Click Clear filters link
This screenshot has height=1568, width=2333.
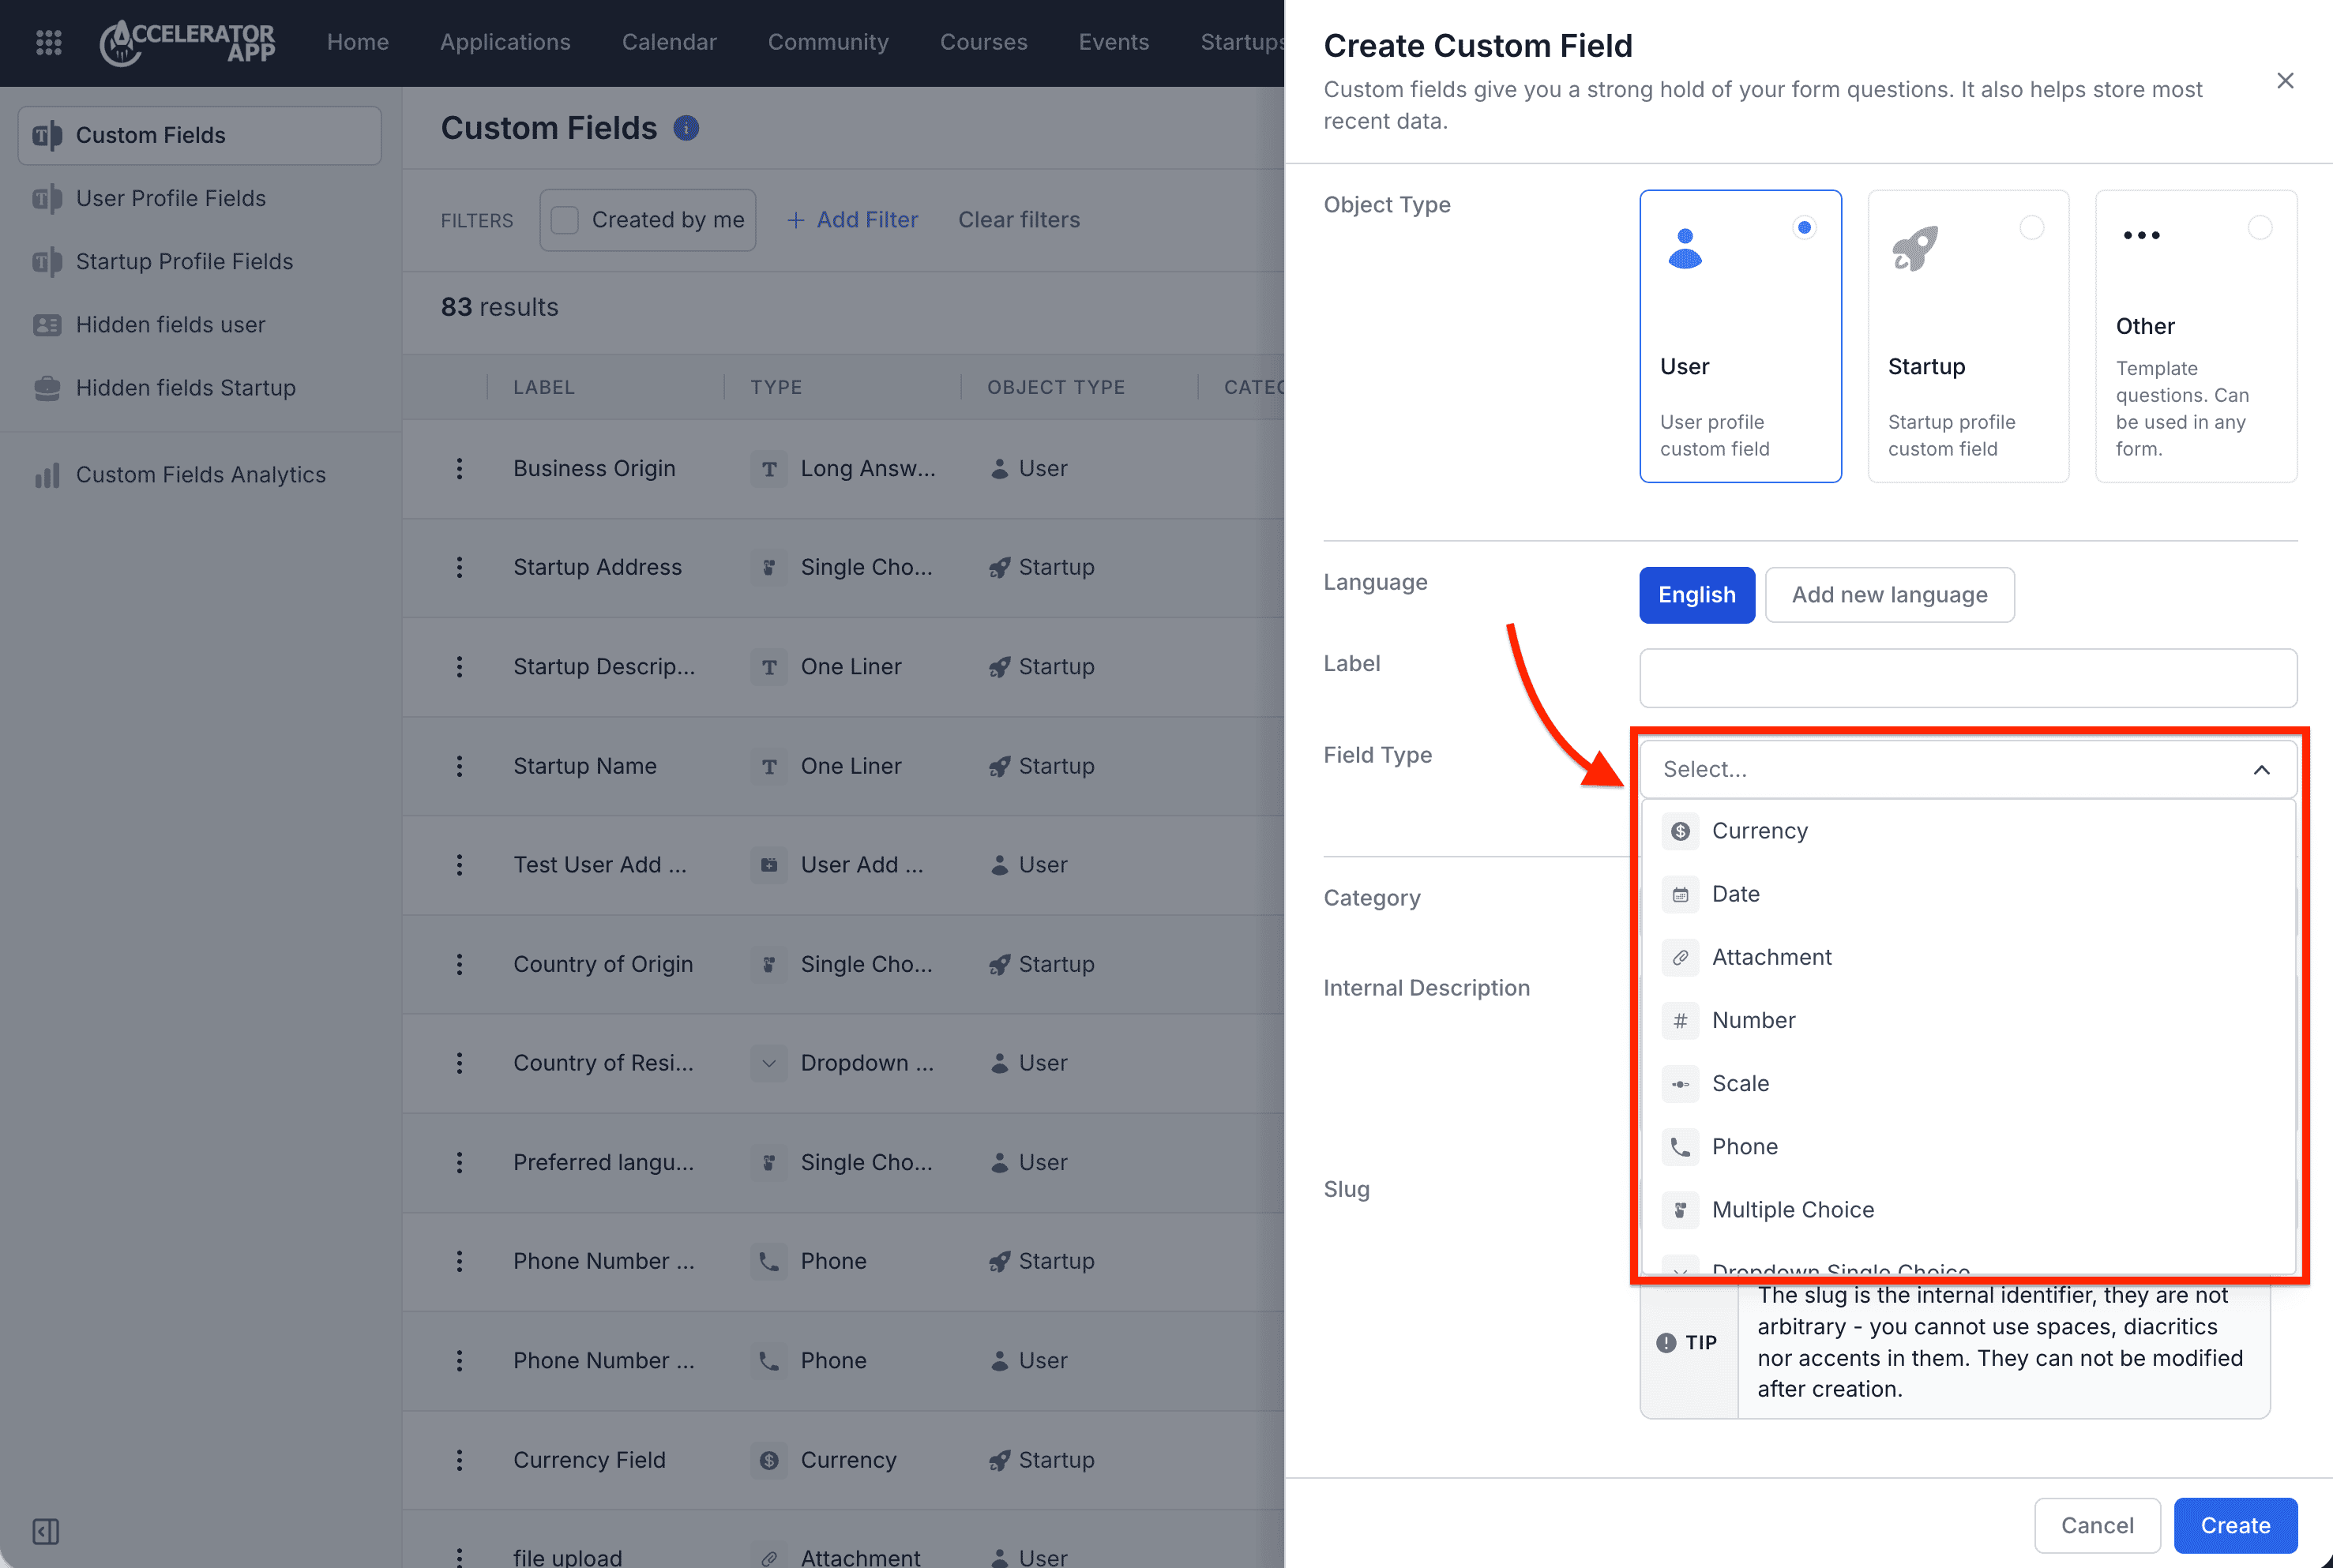coord(1019,220)
